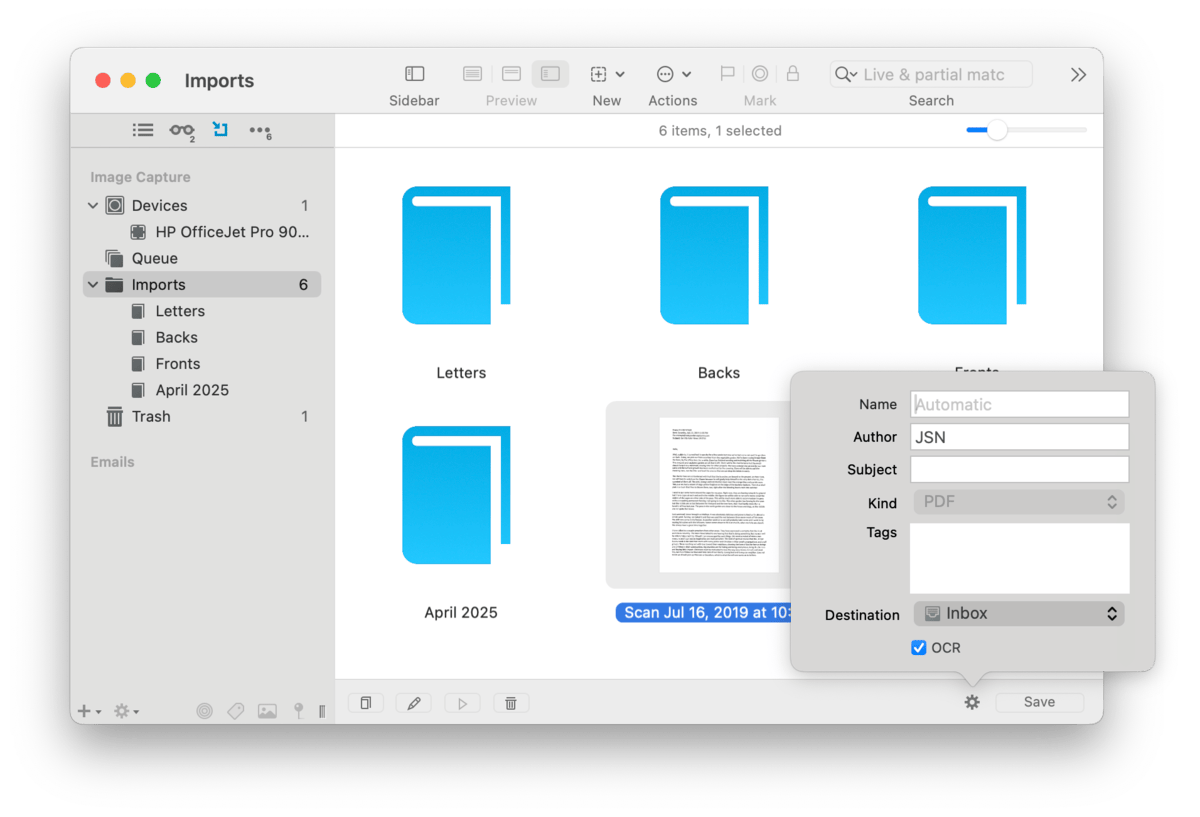Click the duplicate pages icon button

(366, 703)
